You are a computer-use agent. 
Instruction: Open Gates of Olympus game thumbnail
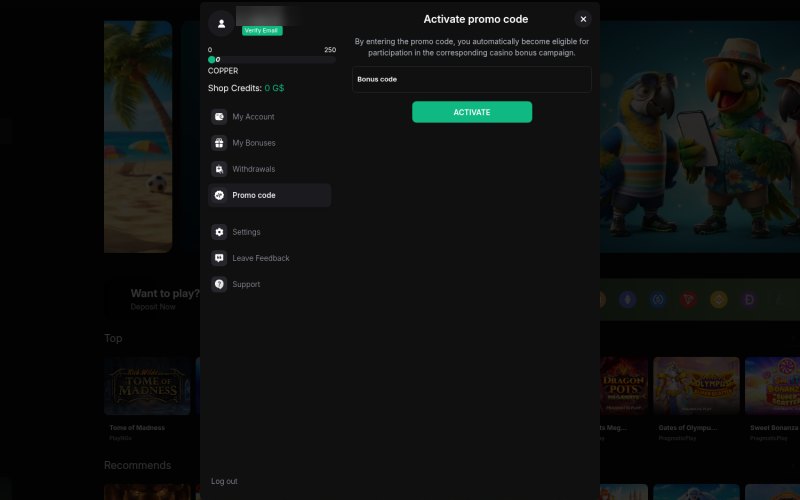click(696, 386)
